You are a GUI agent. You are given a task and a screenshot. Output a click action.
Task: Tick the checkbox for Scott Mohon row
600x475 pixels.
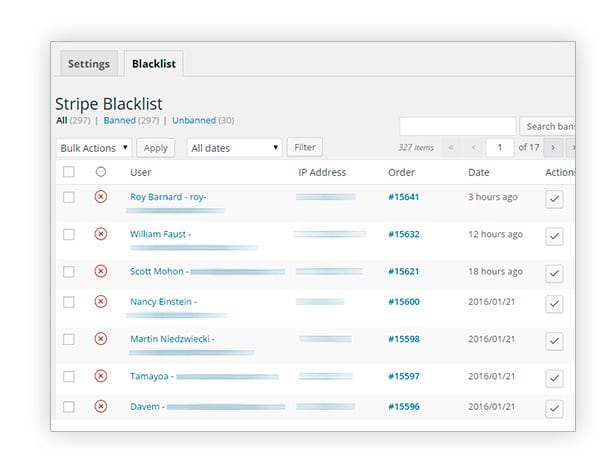[x=69, y=272]
